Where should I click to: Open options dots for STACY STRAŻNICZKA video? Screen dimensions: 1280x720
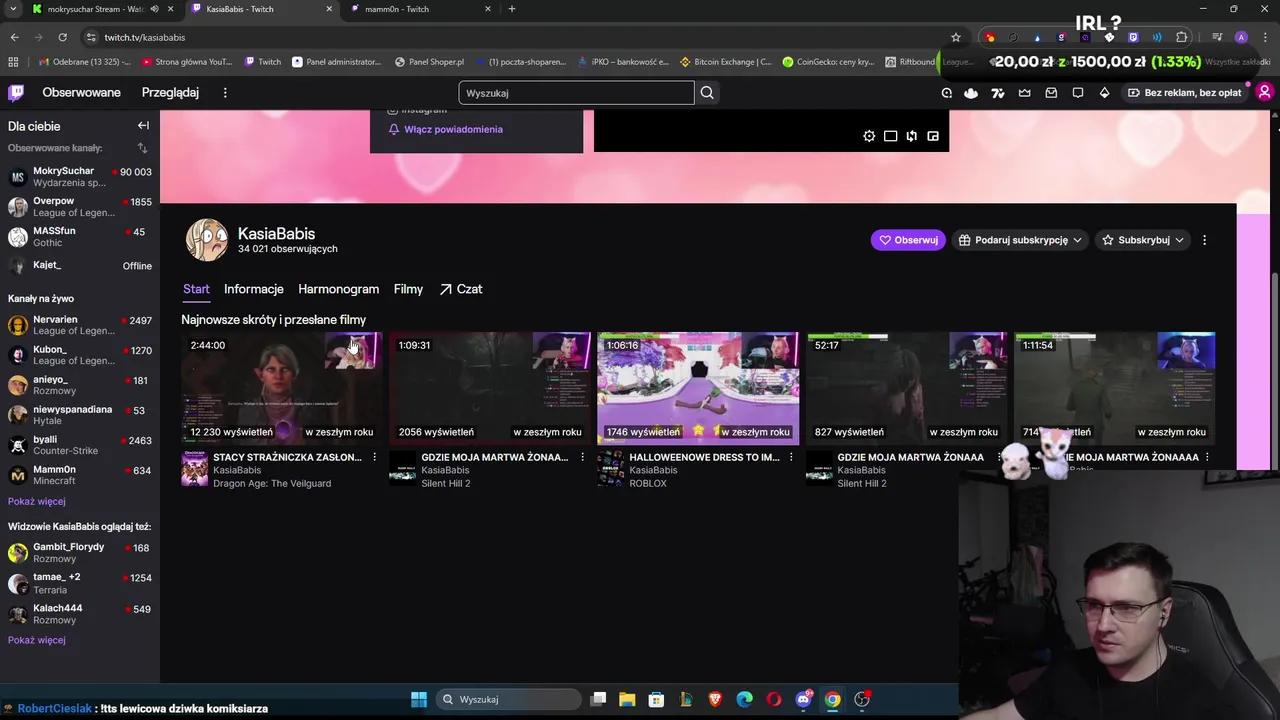[x=374, y=457]
